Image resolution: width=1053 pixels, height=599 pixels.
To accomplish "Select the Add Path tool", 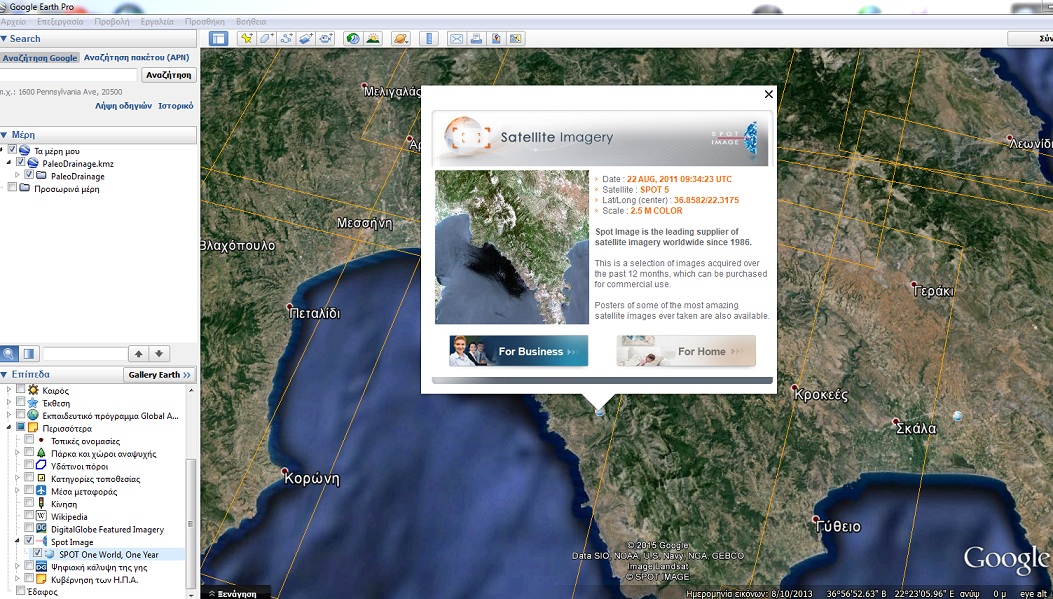I will coord(287,38).
